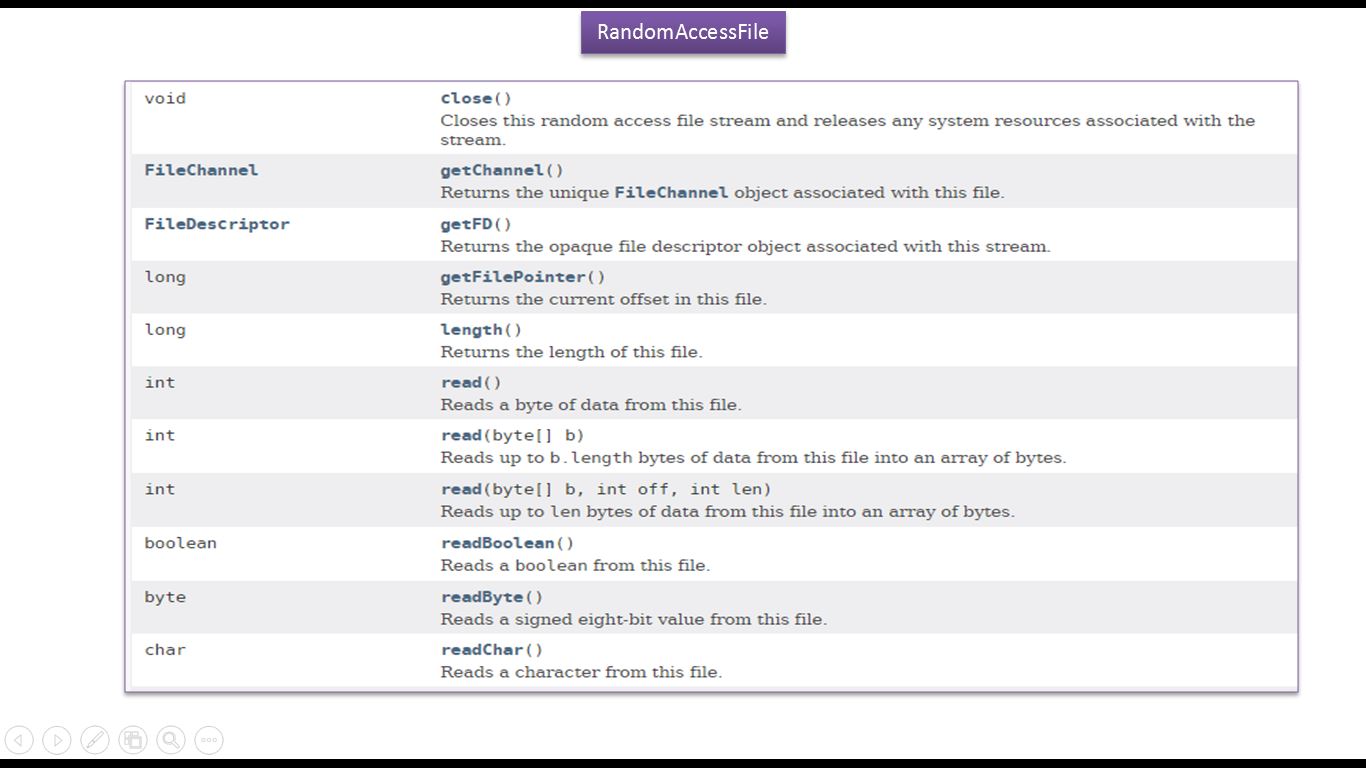The width and height of the screenshot is (1366, 768).
Task: Click FileChannel link in getChannel description
Action: (x=671, y=192)
